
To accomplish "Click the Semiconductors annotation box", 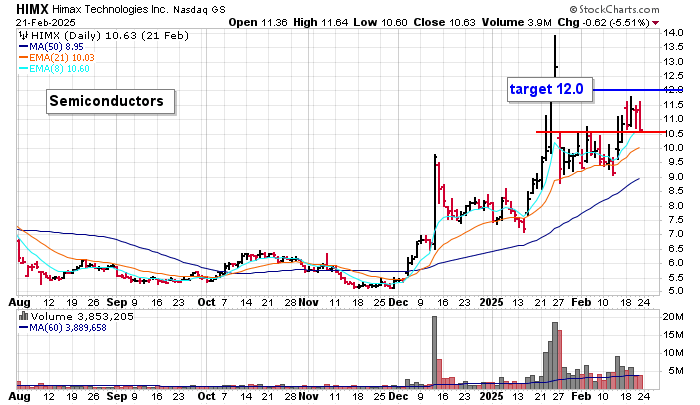I will 110,101.
